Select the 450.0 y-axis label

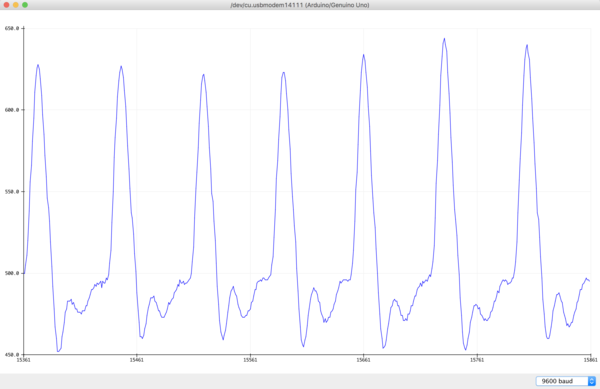[x=12, y=355]
